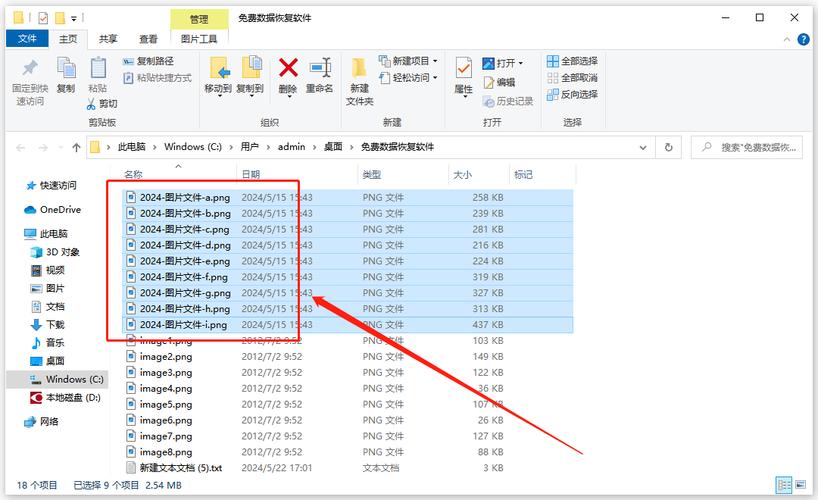Screen dimensions: 818x500
Task: Click Copy Path (复制路径)
Action: tap(148, 61)
